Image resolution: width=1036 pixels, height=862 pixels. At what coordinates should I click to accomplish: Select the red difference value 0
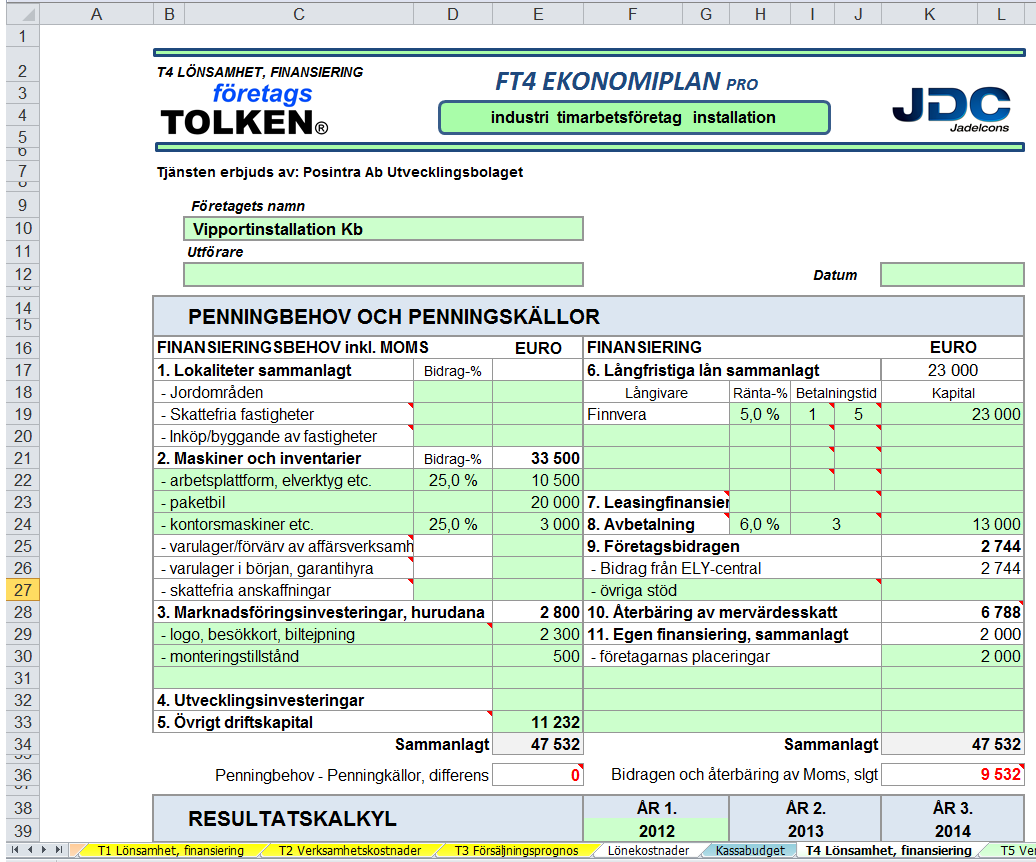click(538, 775)
